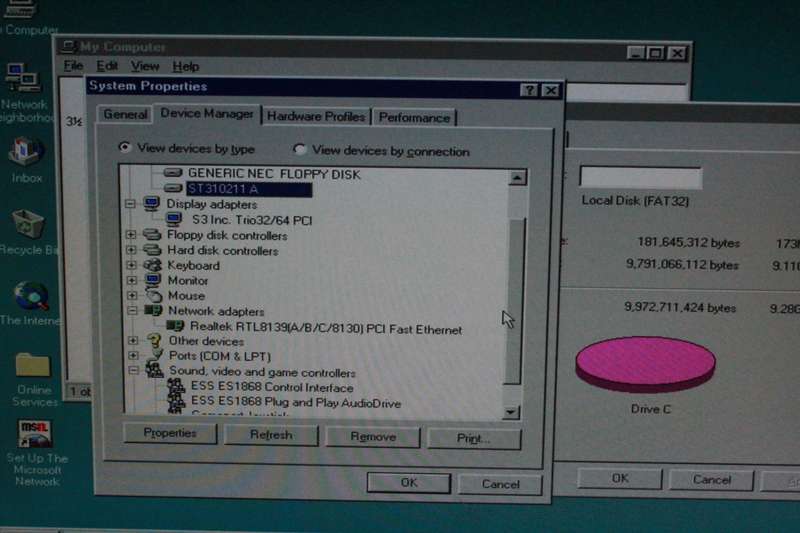Collapse Sound, video and game controllers branch
Viewport: 800px width, 533px height.
tap(134, 370)
